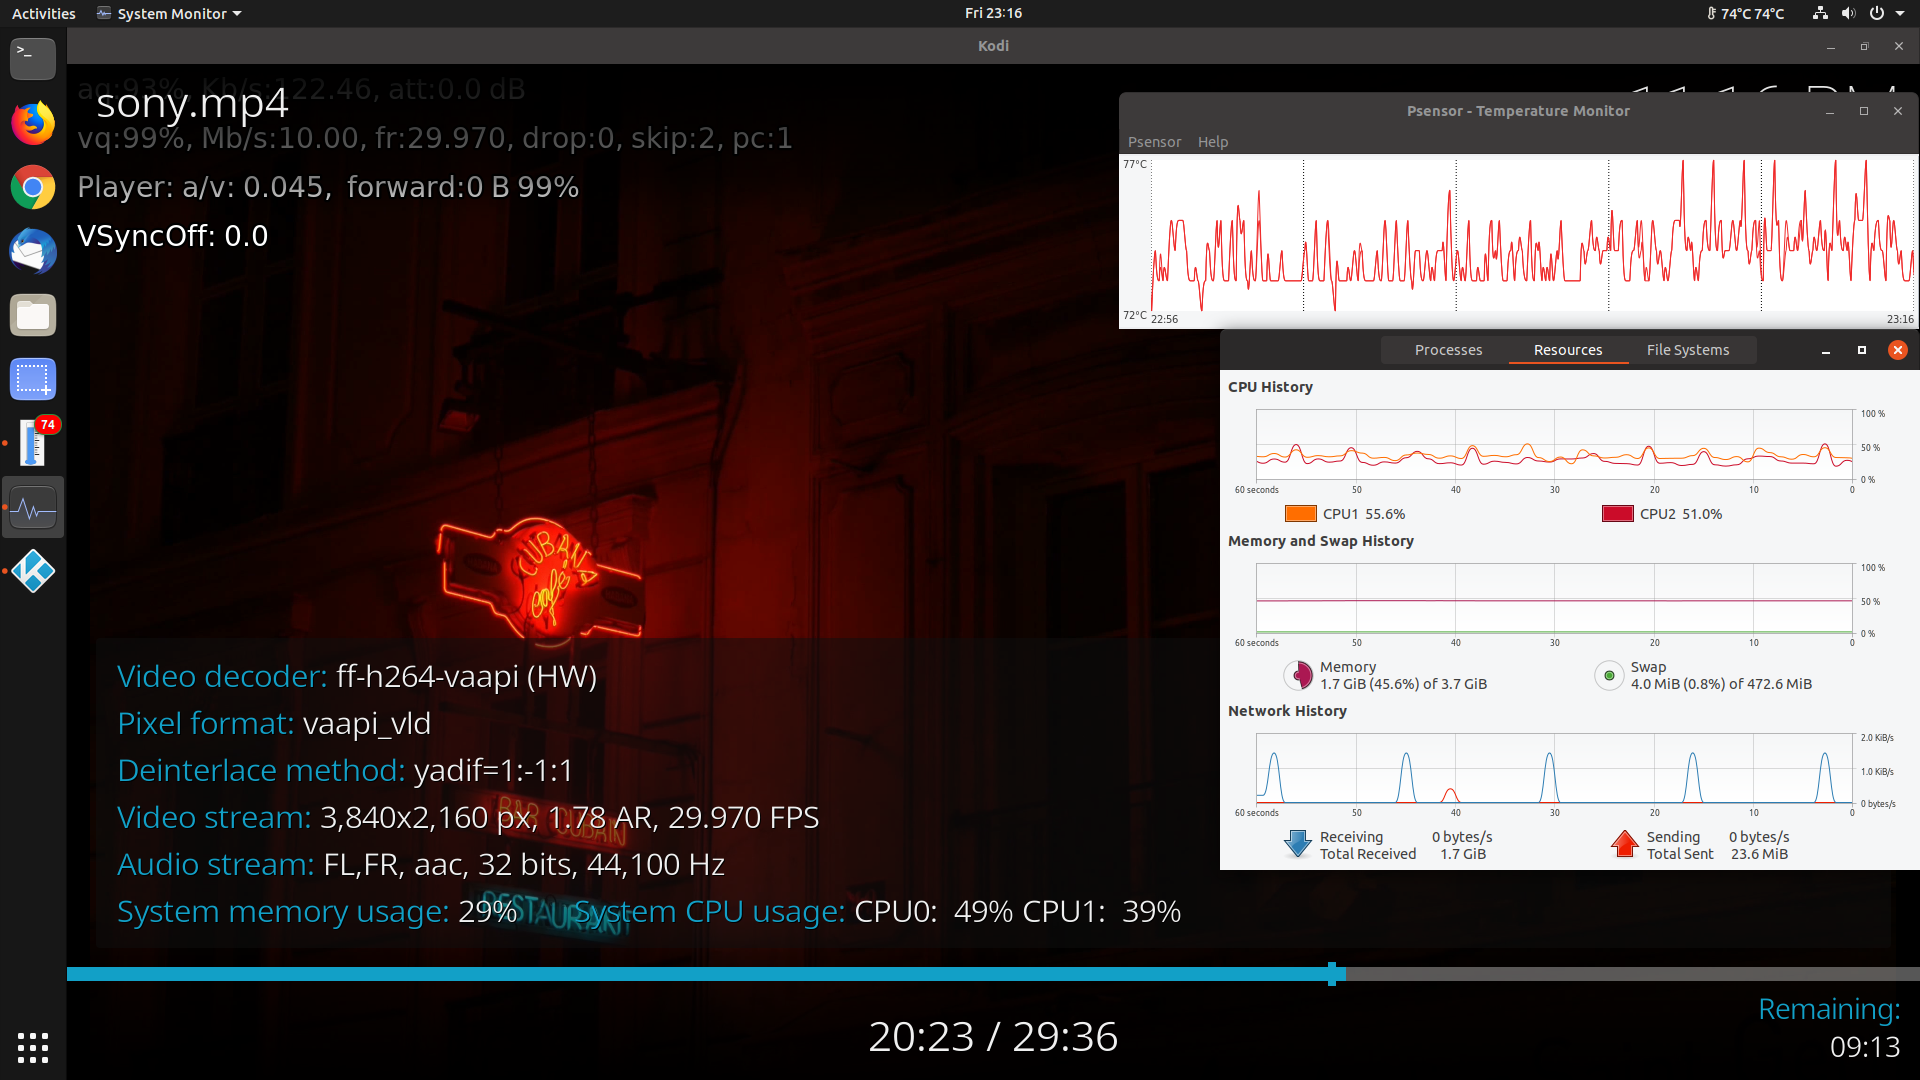
Task: Click the Receiving blue arrow icon
Action: point(1297,844)
